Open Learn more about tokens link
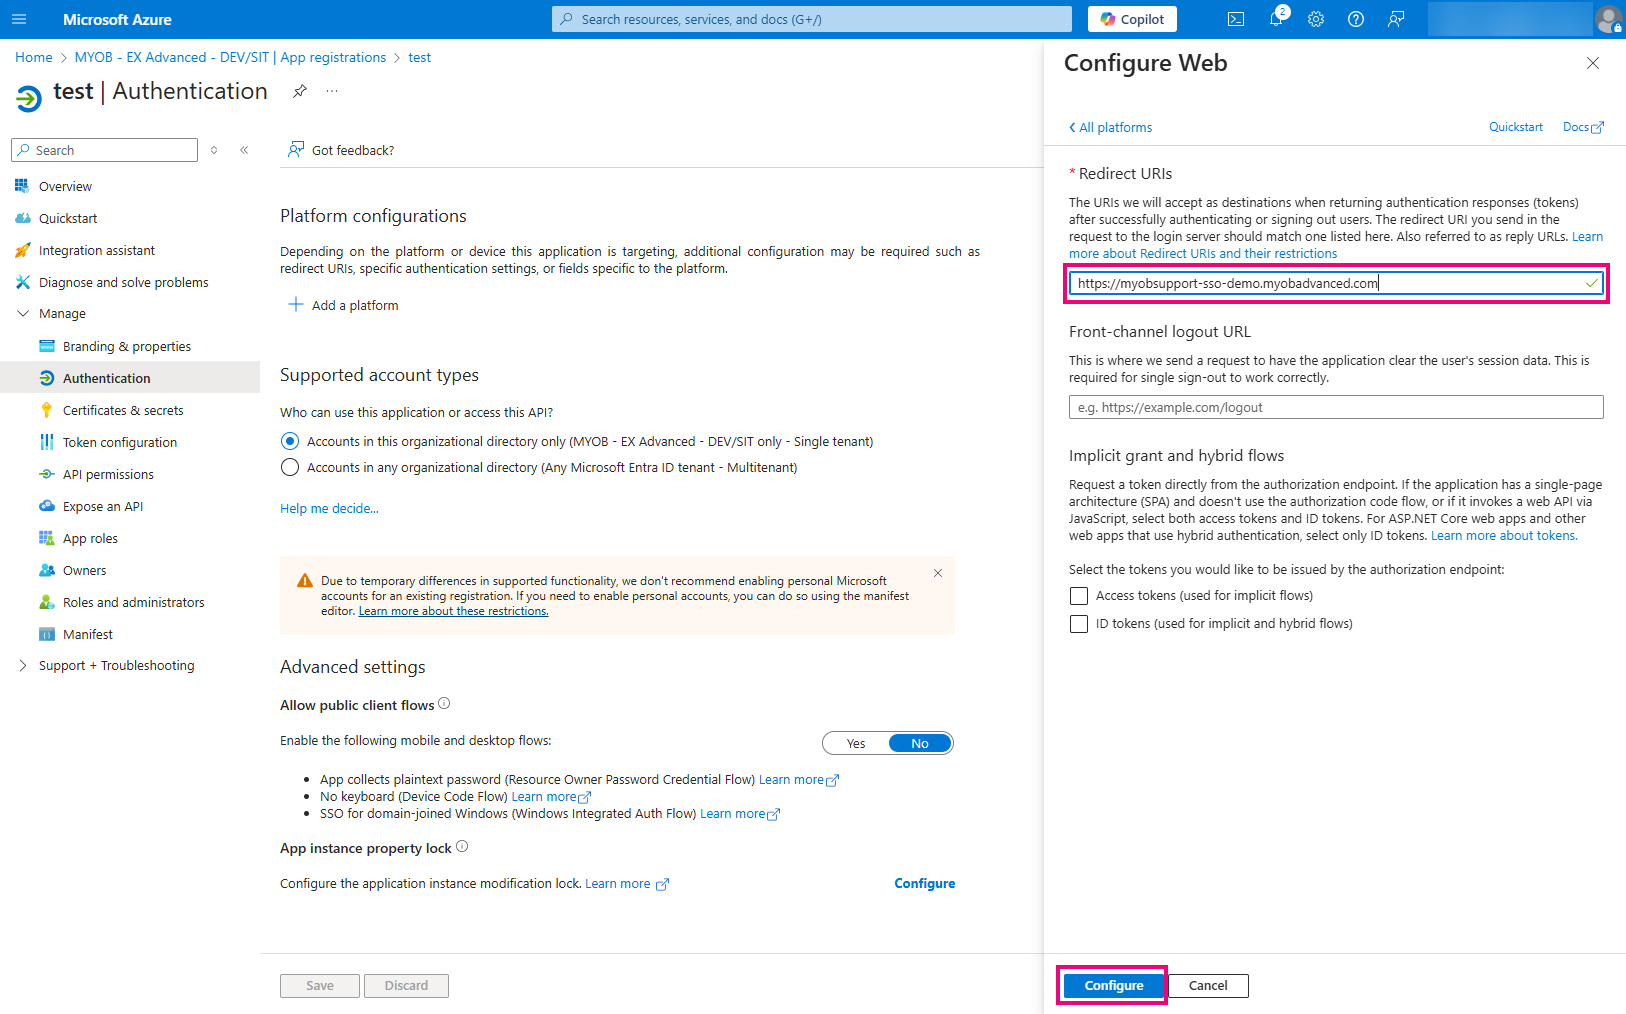1626x1014 pixels. pyautogui.click(x=1504, y=536)
